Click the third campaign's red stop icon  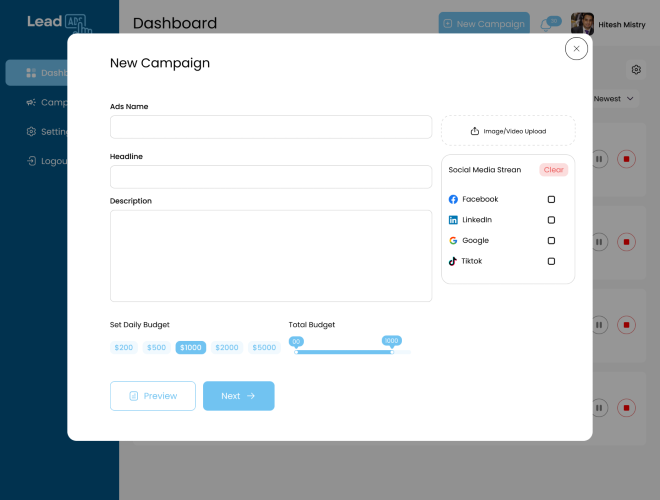[626, 325]
